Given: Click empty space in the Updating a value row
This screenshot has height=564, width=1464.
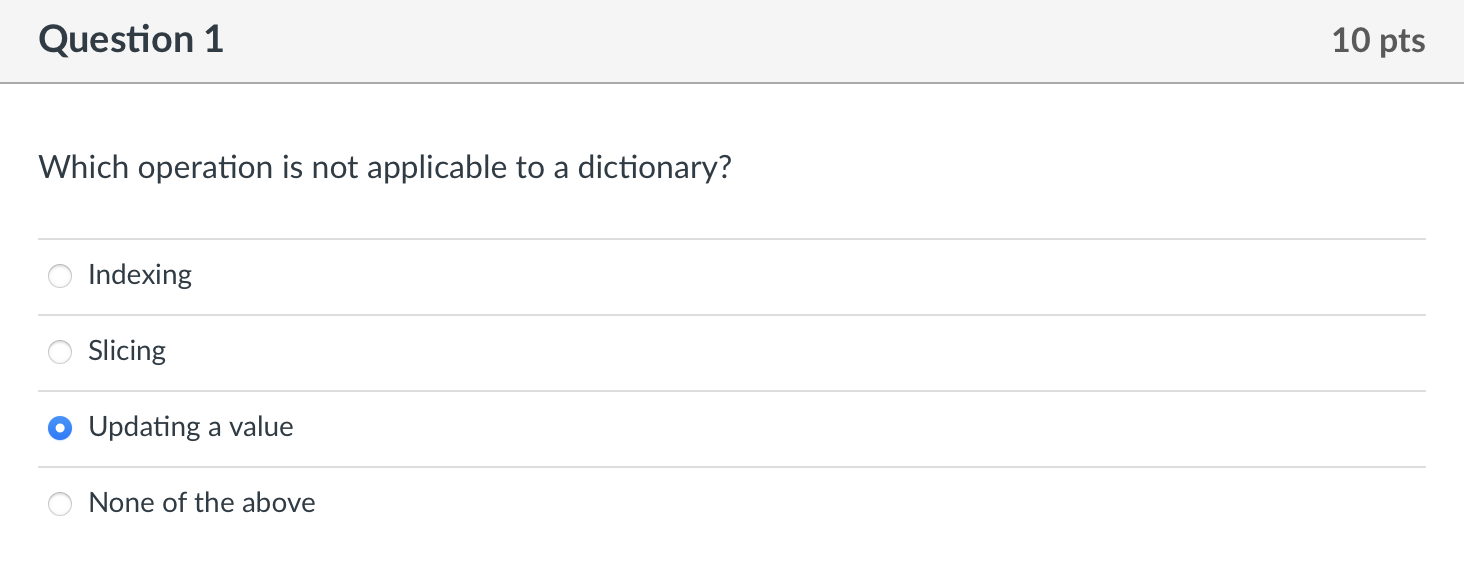Looking at the screenshot, I should click(x=800, y=428).
